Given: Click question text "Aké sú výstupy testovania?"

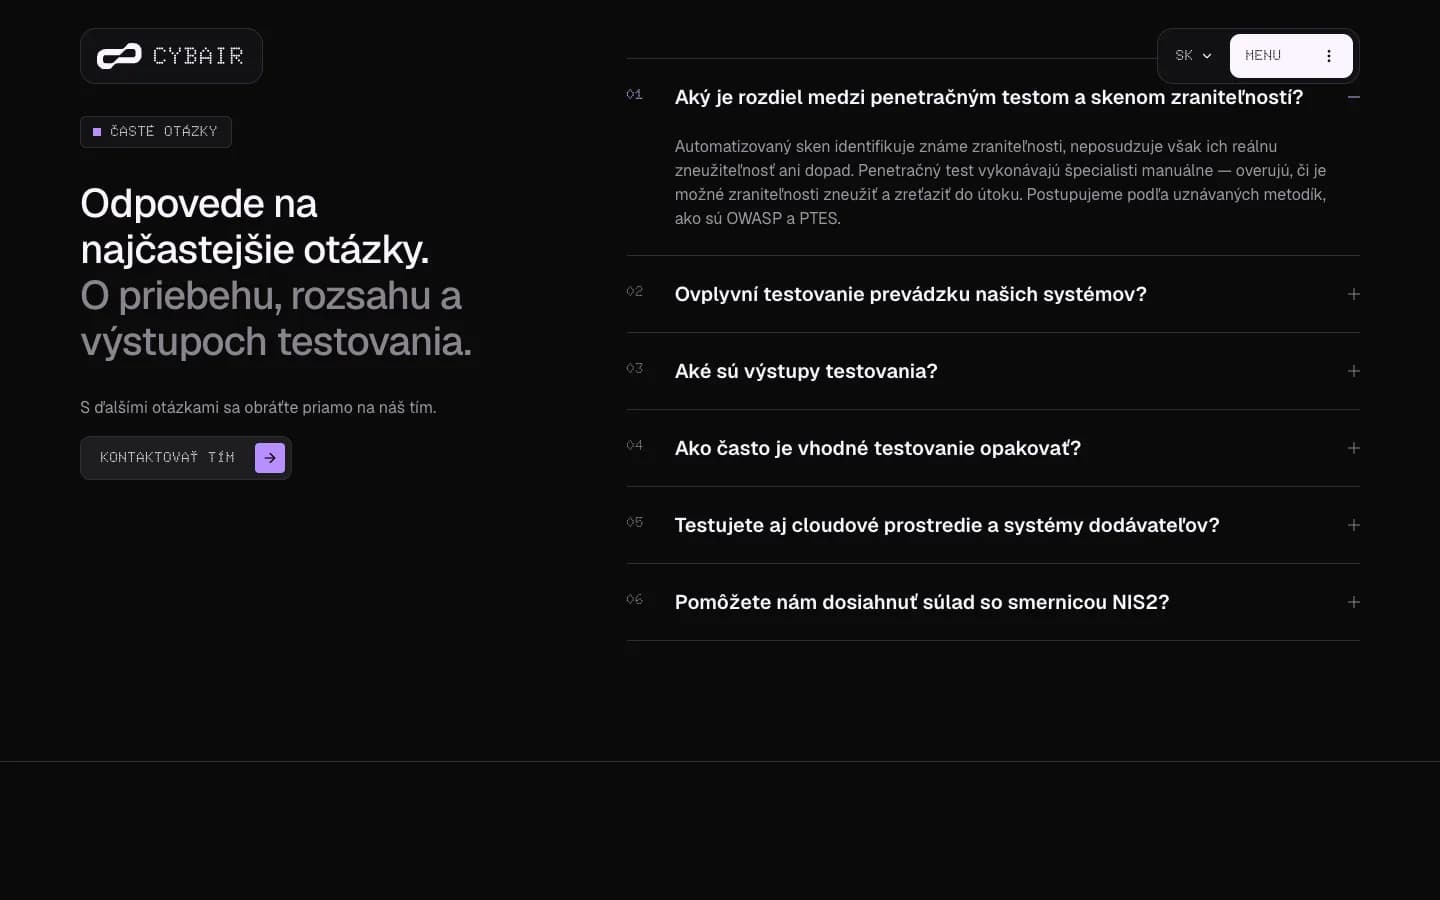Looking at the screenshot, I should tap(806, 371).
